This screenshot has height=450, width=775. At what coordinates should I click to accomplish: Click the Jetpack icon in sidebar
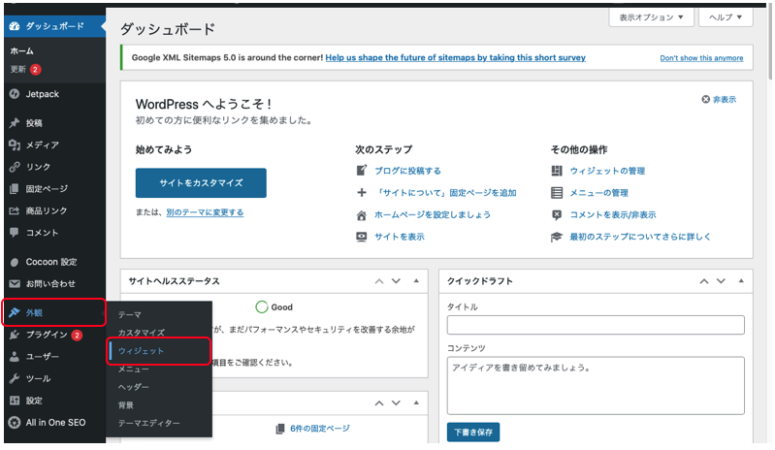pos(14,93)
